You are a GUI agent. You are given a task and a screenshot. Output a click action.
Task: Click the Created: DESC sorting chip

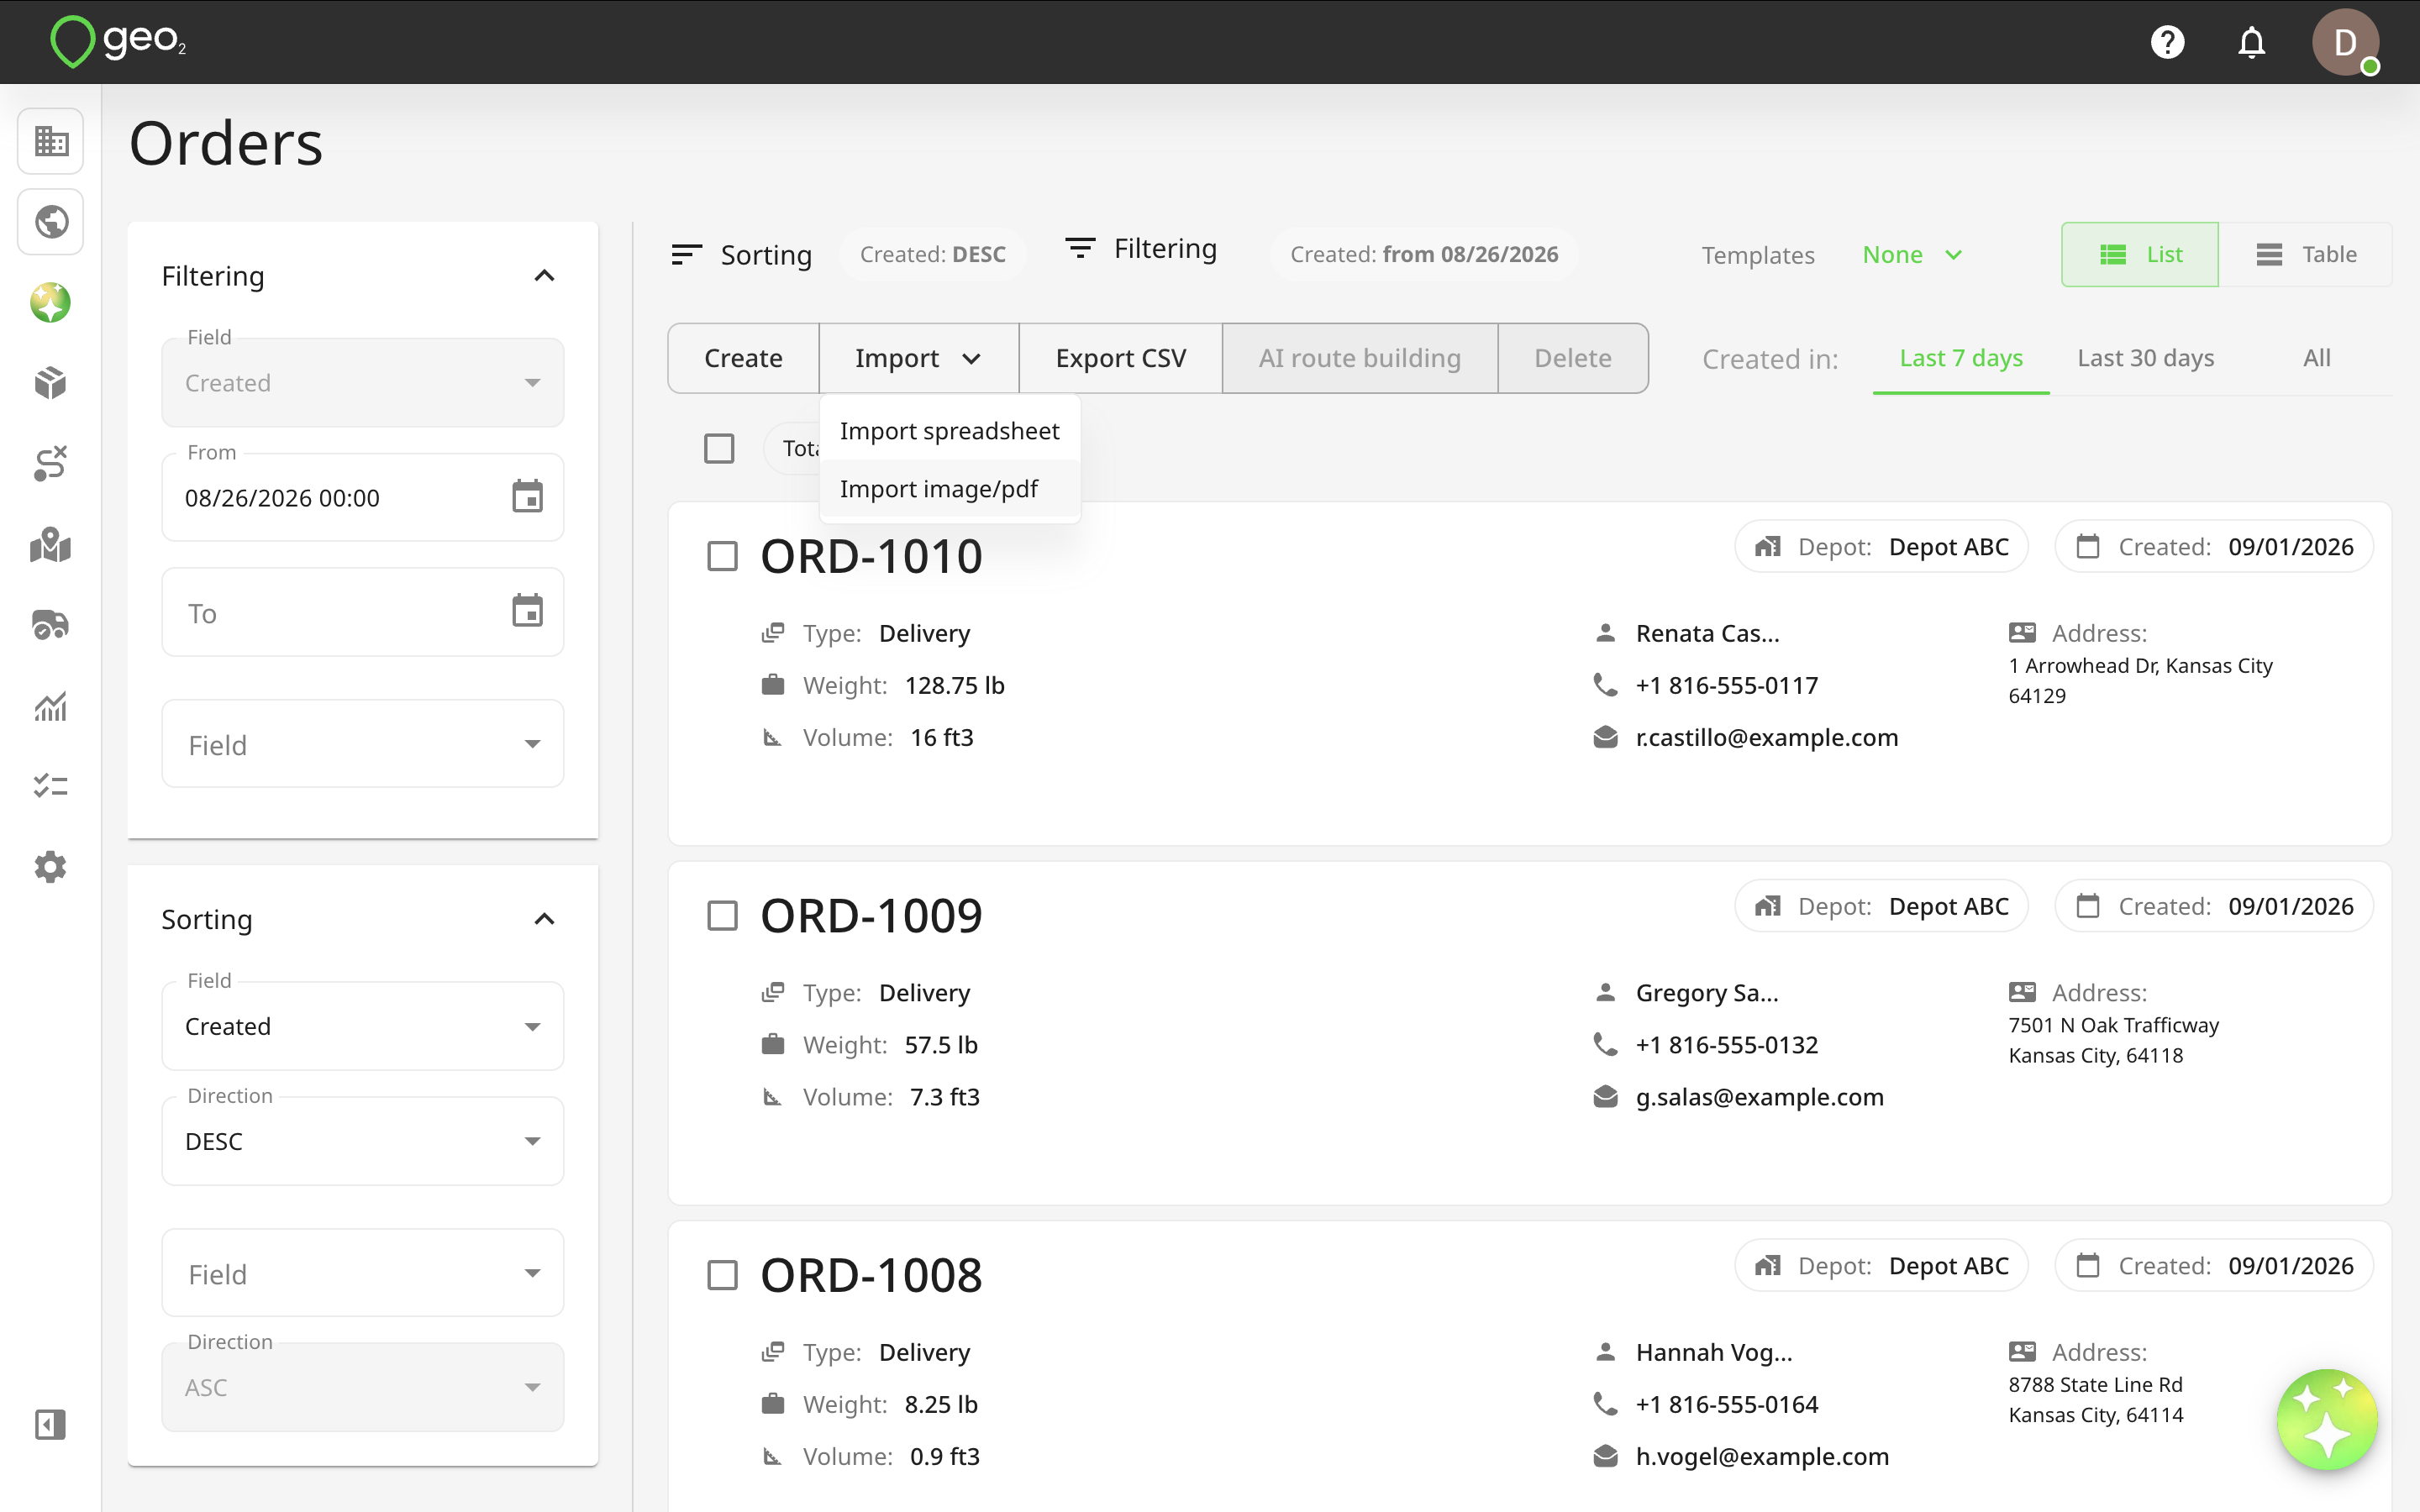tap(932, 254)
